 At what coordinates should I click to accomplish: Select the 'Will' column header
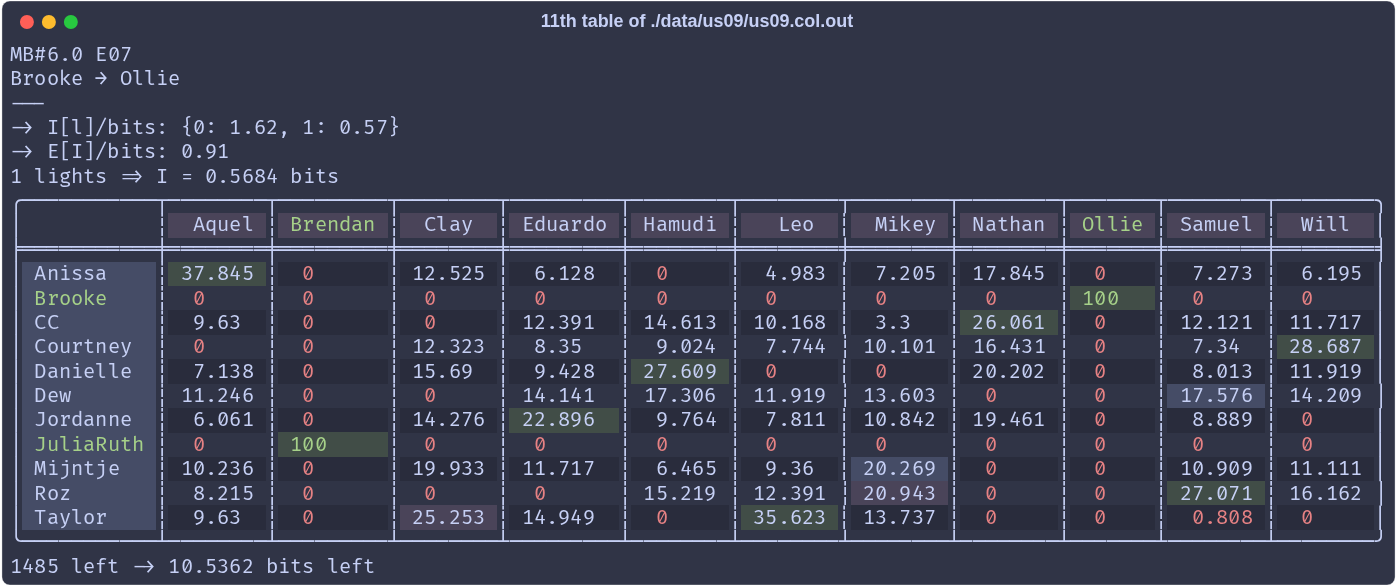coord(1325,224)
